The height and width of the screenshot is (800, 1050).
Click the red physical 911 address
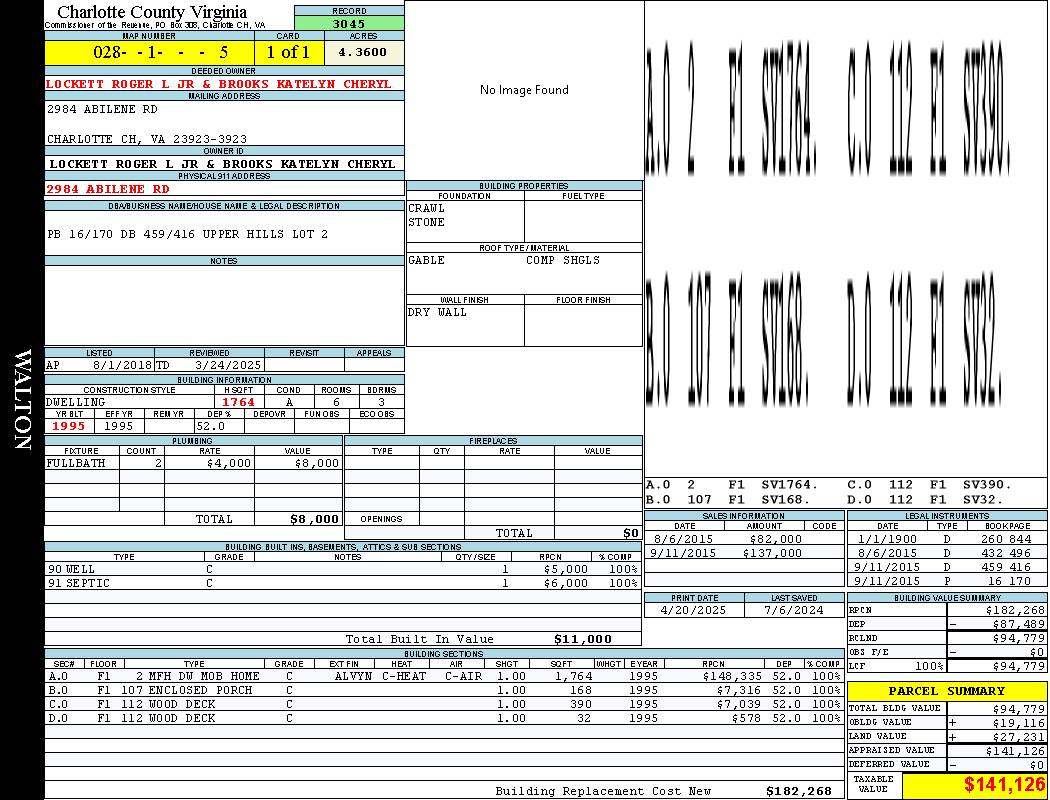(108, 189)
